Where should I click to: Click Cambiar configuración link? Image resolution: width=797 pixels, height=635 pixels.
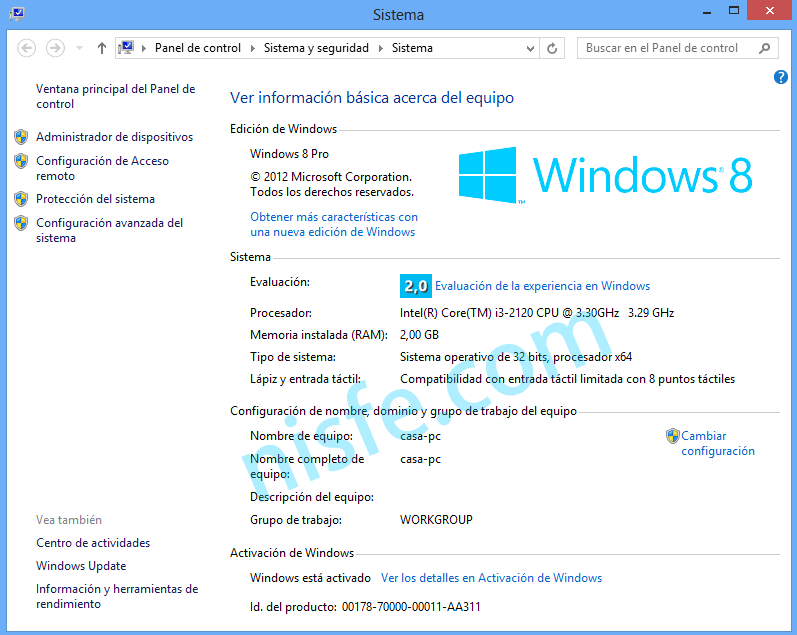pyautogui.click(x=718, y=443)
